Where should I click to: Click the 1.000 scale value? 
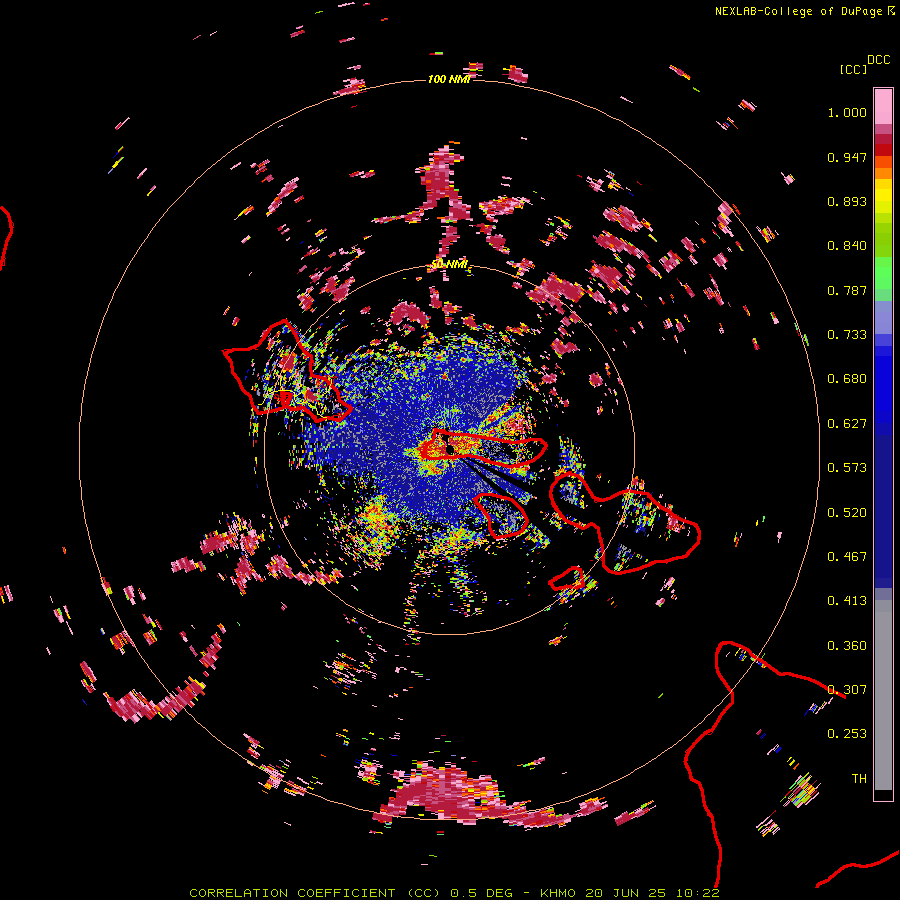pyautogui.click(x=847, y=112)
